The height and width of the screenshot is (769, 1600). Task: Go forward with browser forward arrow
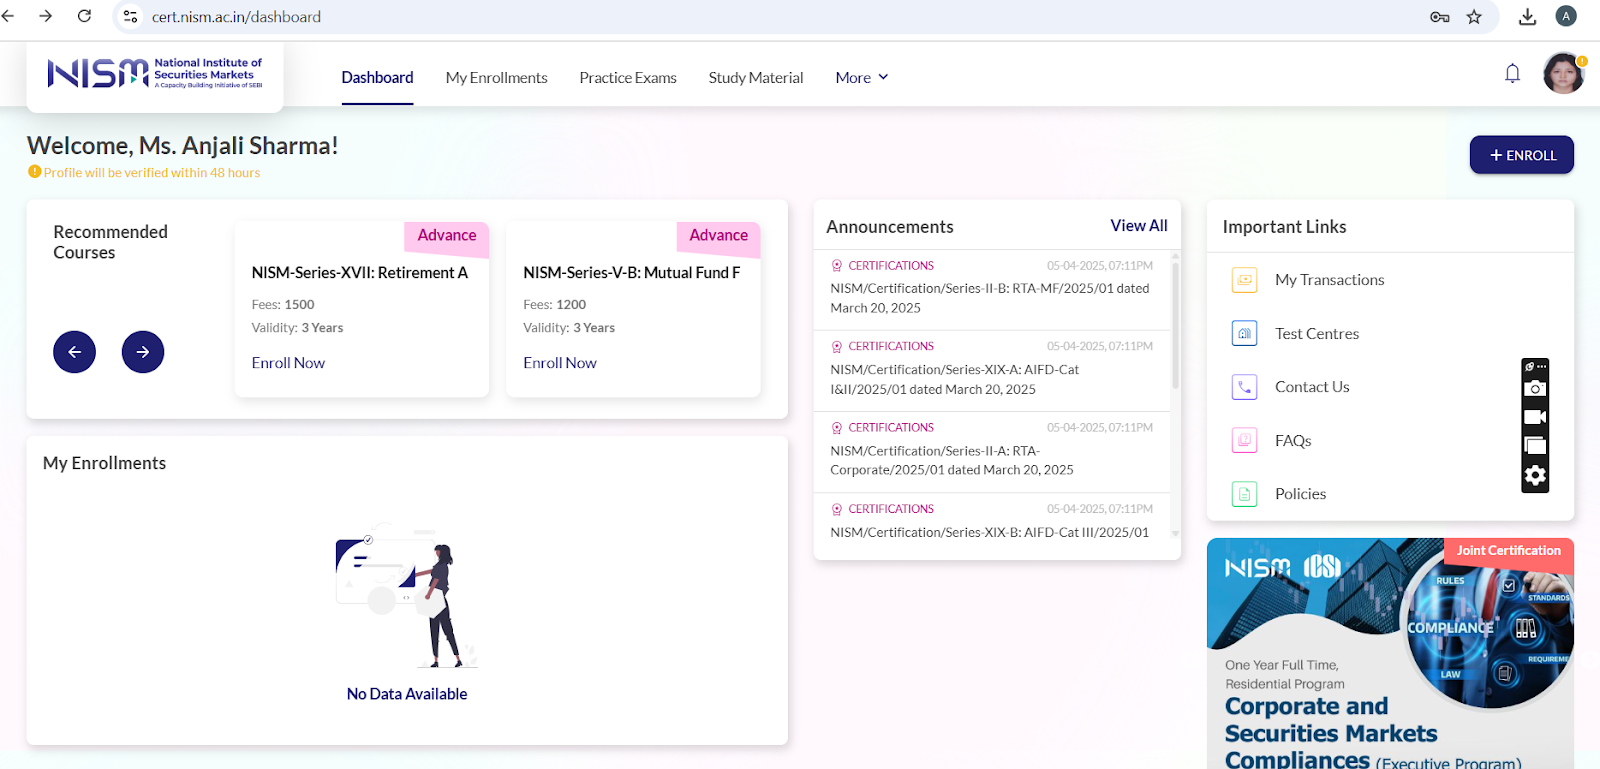[46, 16]
